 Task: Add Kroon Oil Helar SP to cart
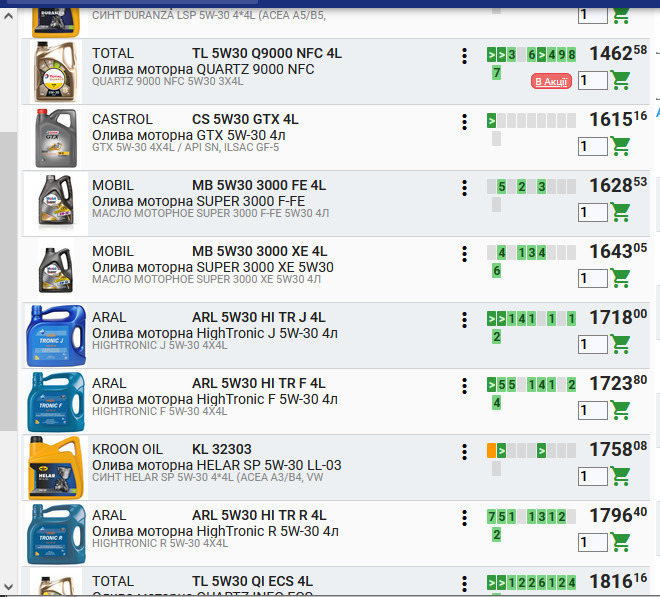click(620, 477)
